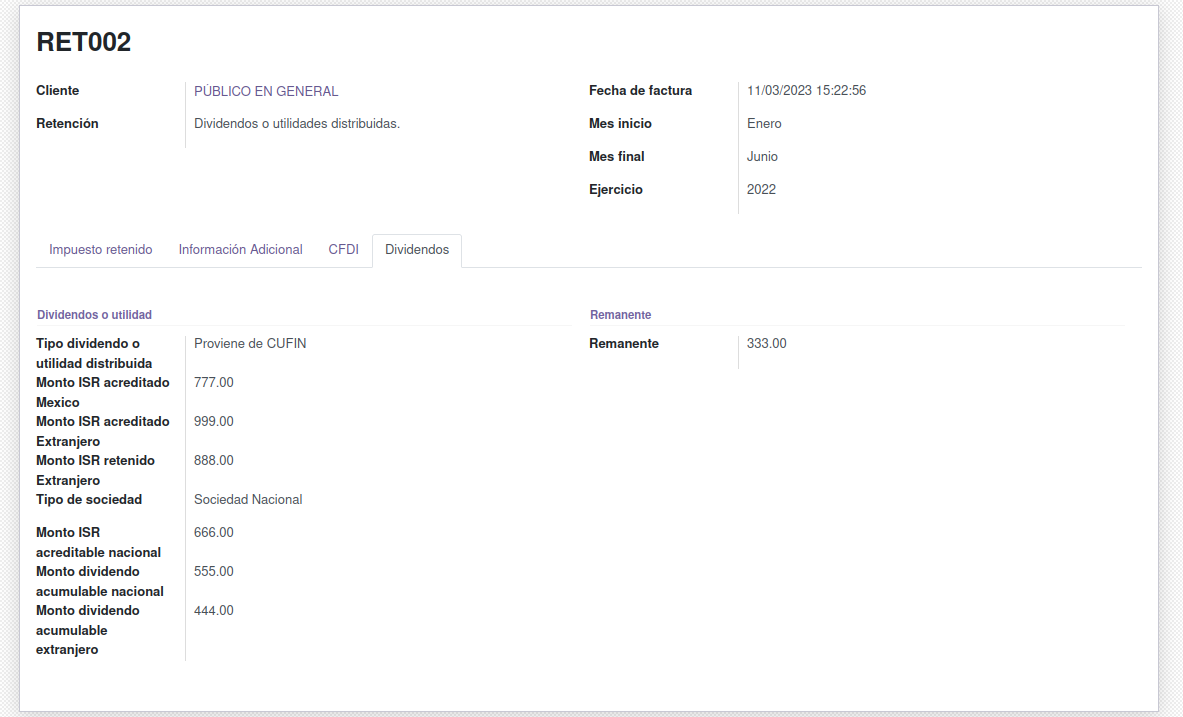Click the 666.00 ISR acreditable nacional amount
Image resolution: width=1183 pixels, height=717 pixels.
(x=213, y=533)
